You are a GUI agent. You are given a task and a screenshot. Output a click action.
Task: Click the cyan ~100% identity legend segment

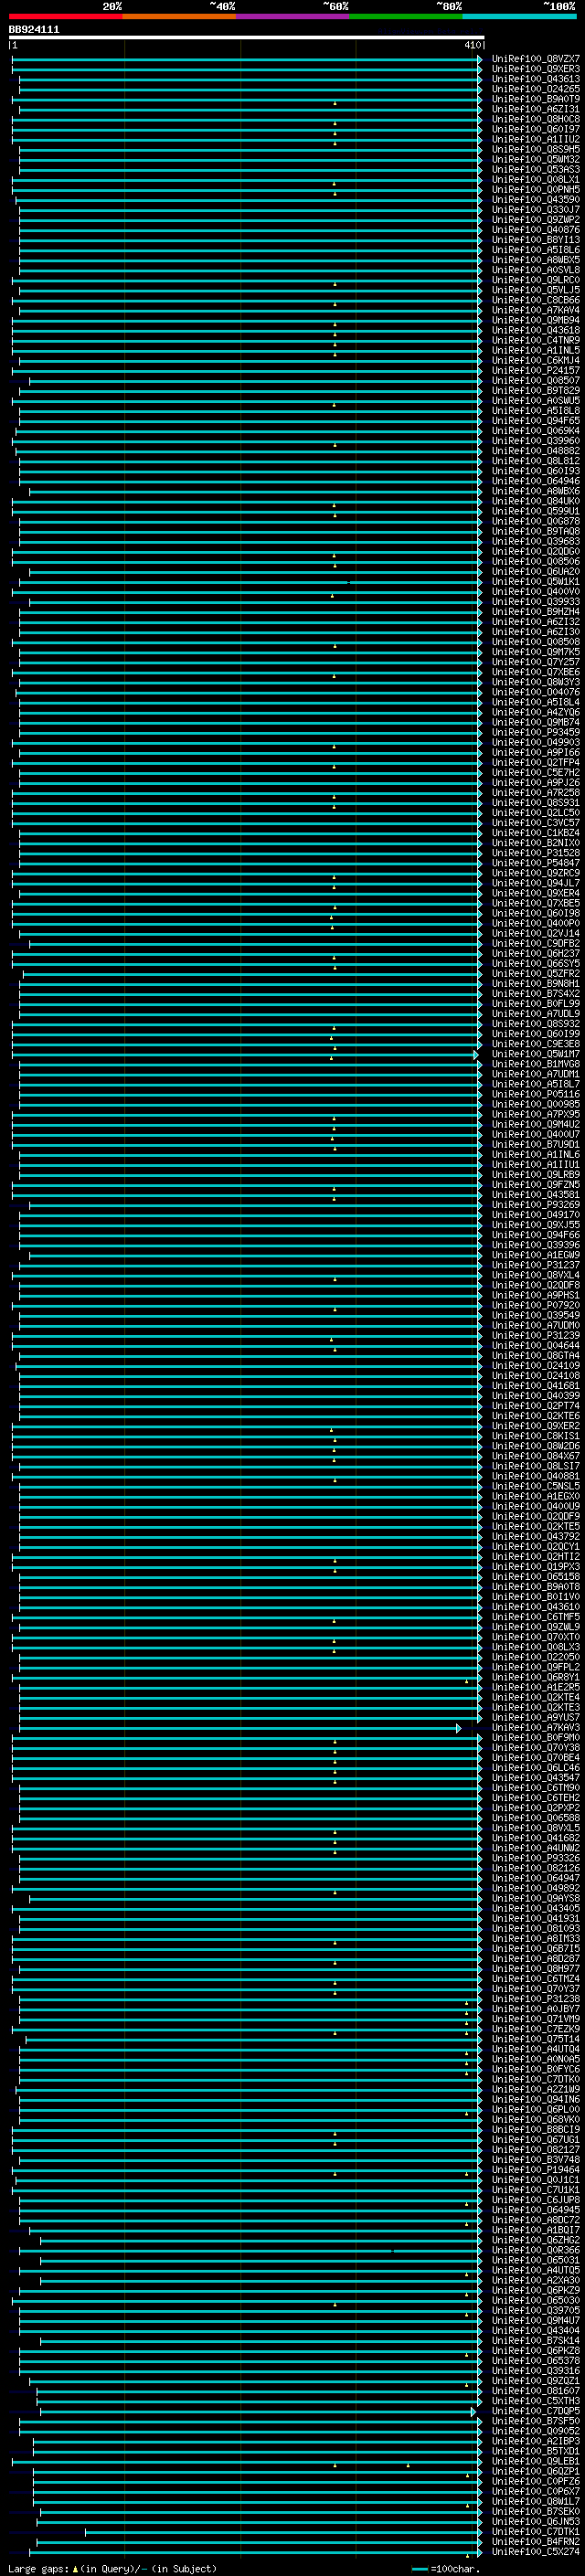[x=520, y=16]
